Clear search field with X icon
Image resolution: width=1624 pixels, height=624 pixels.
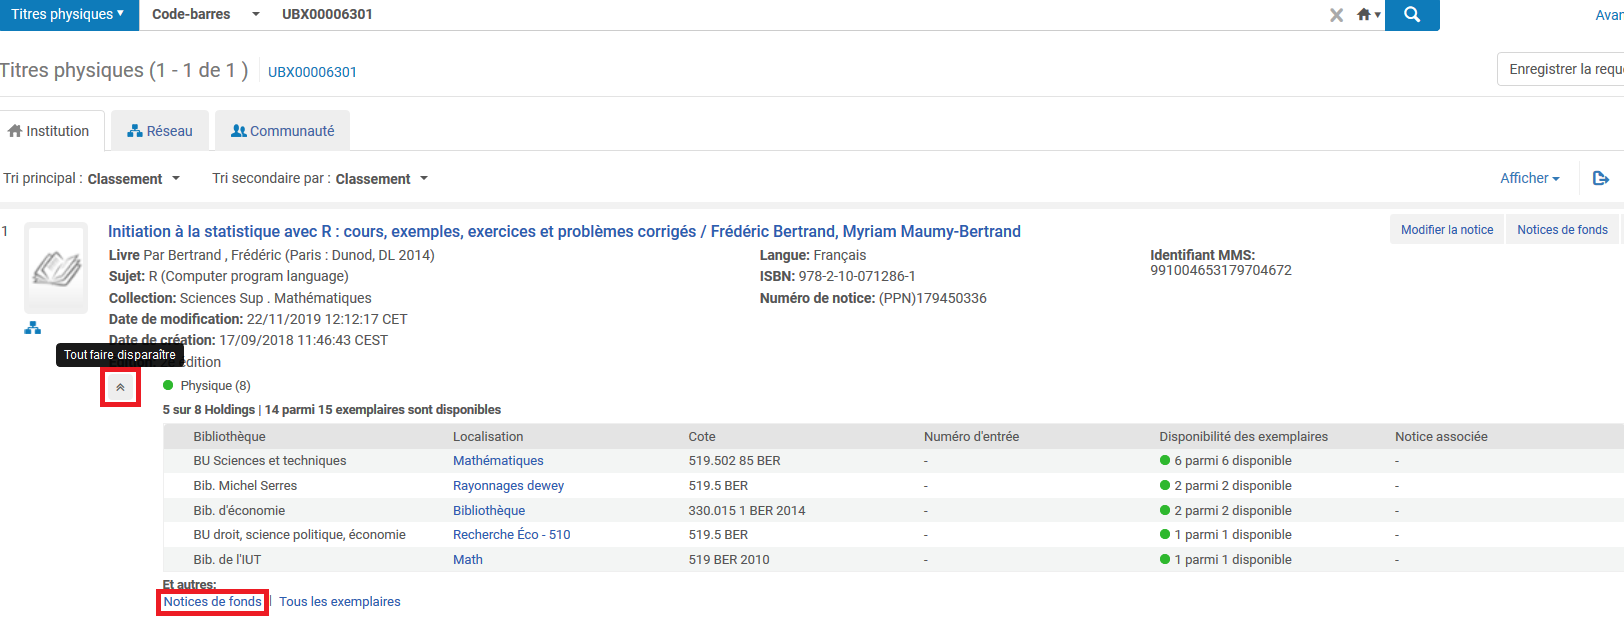[x=1336, y=15]
